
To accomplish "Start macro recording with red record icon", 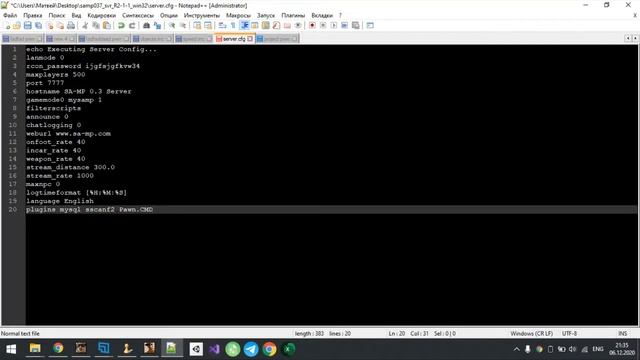I will pyautogui.click(x=312, y=25).
